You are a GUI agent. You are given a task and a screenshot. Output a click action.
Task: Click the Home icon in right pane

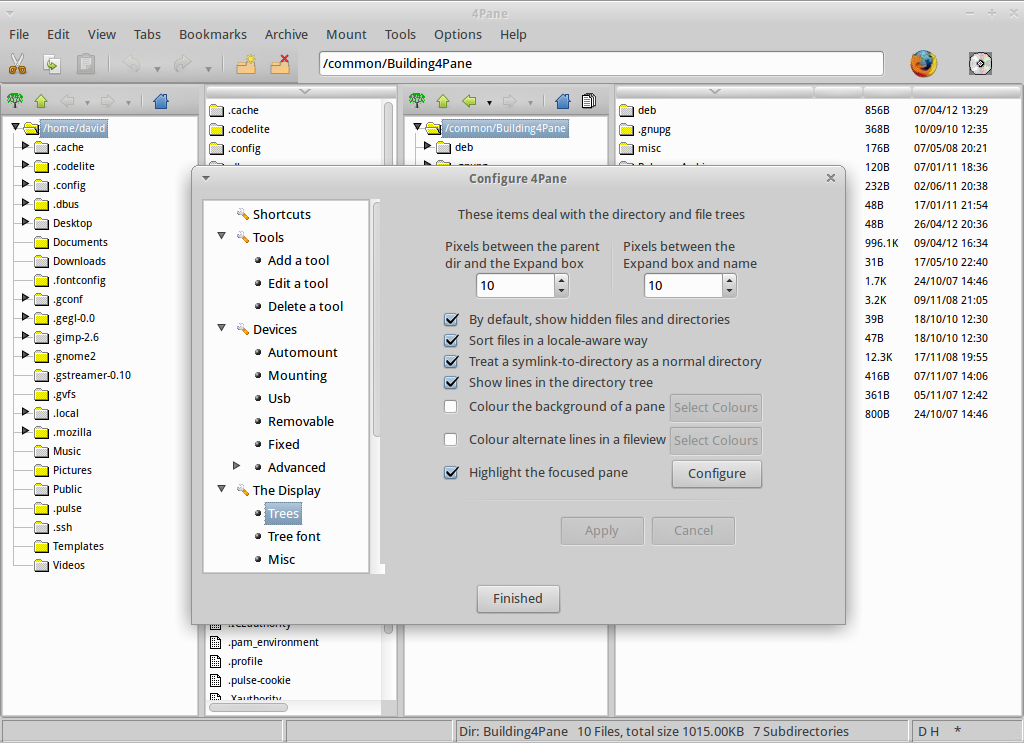(x=563, y=101)
